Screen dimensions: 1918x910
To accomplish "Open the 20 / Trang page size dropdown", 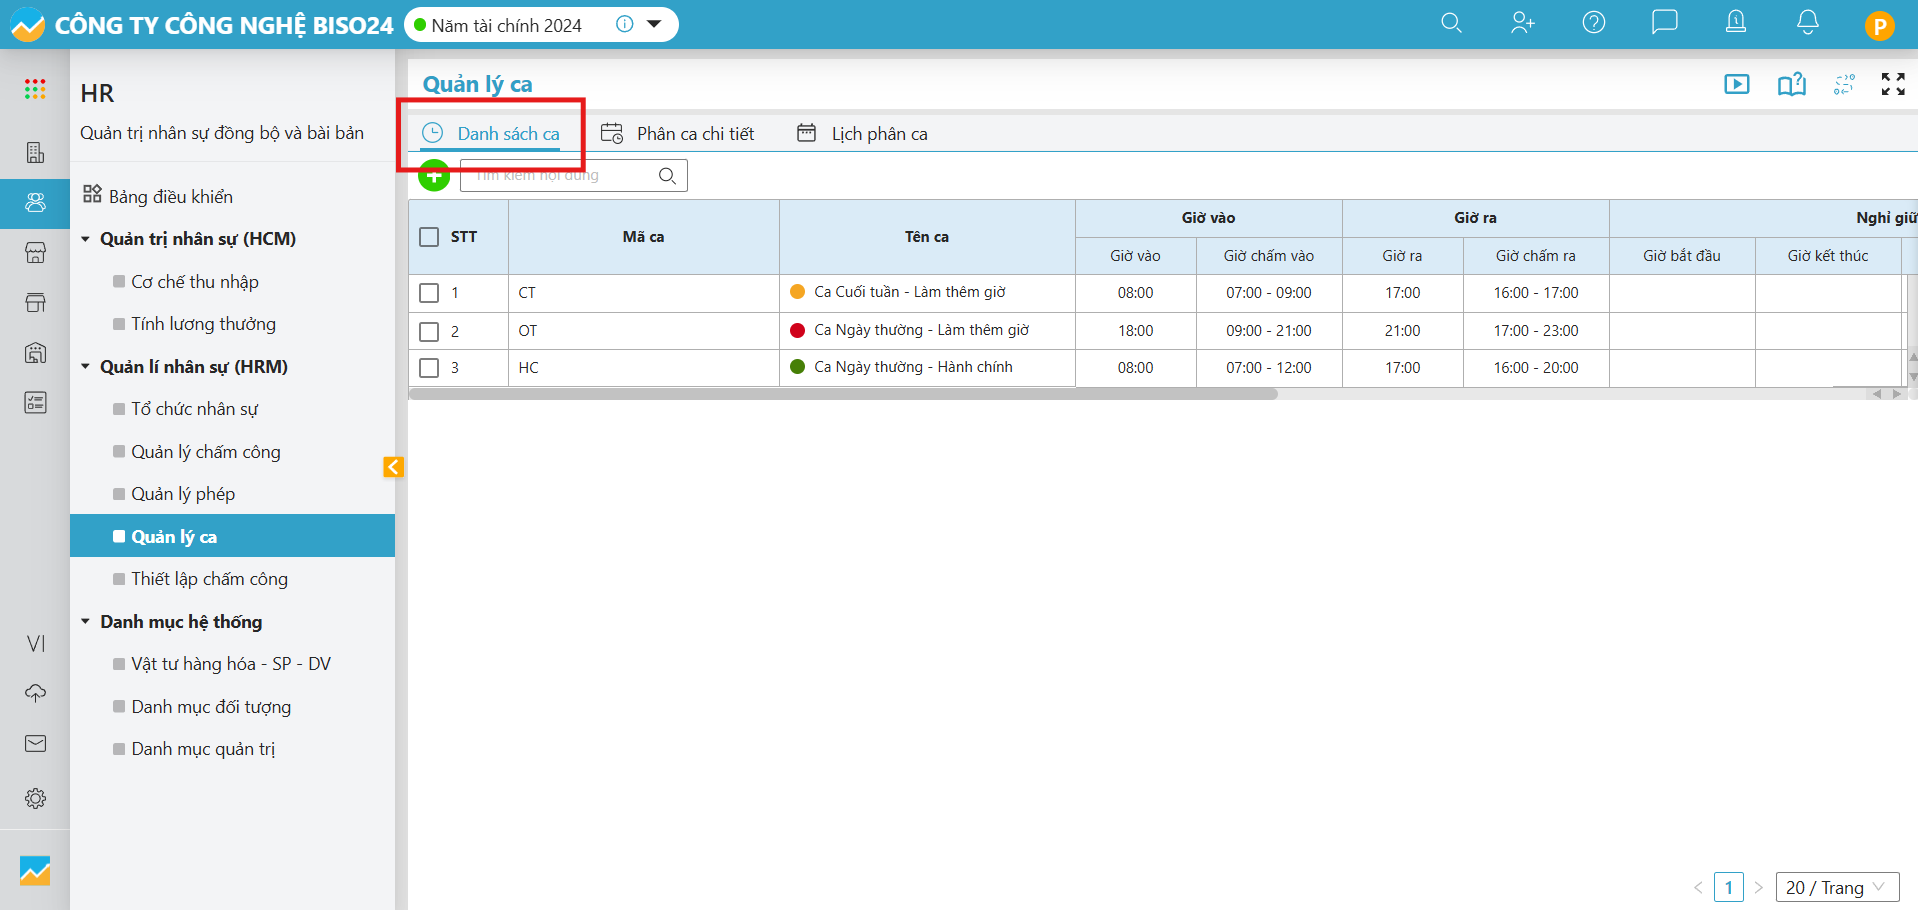I will (1836, 887).
